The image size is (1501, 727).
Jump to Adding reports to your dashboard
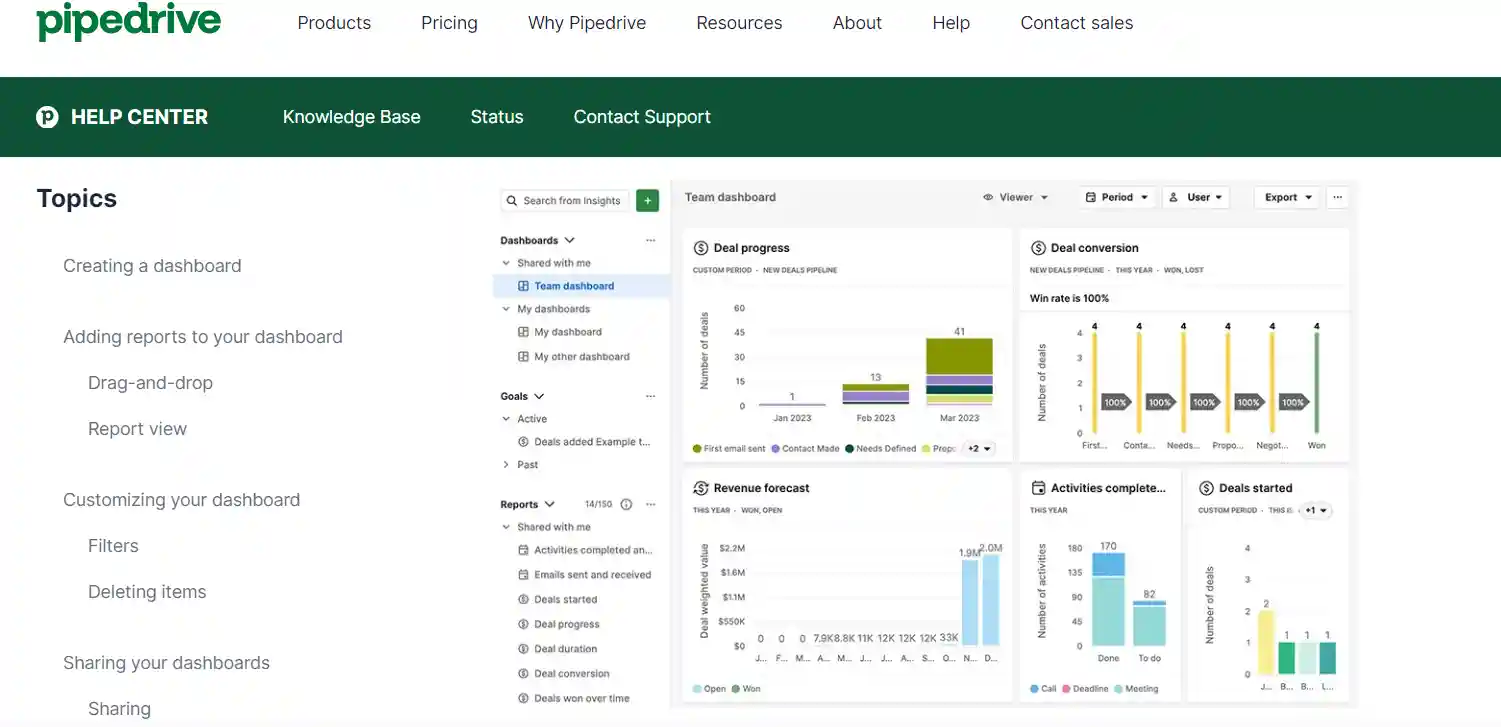coord(203,337)
